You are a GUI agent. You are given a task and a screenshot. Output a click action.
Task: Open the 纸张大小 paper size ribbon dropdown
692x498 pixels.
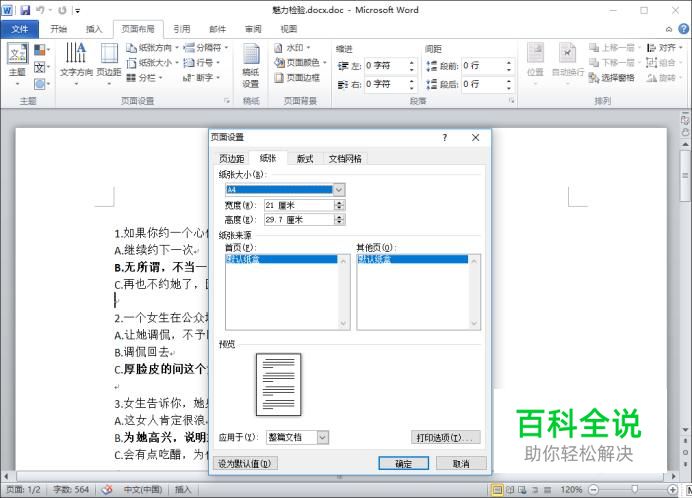(152, 63)
